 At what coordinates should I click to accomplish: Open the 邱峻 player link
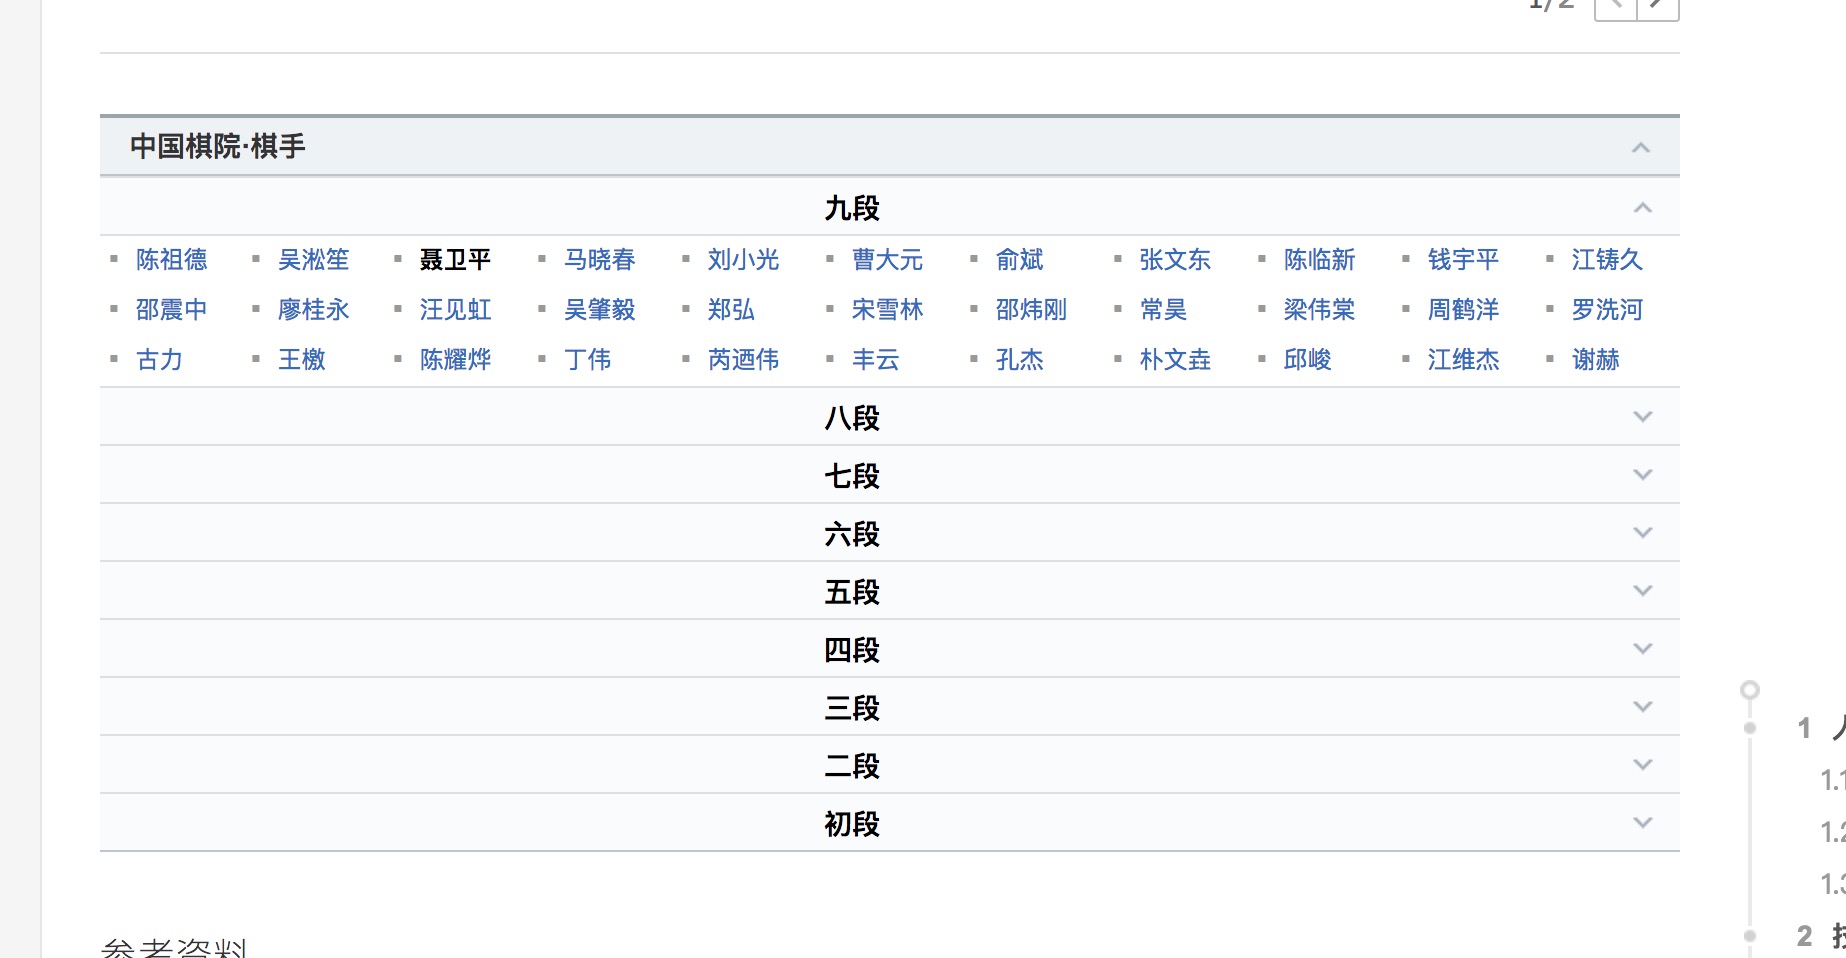click(1308, 360)
